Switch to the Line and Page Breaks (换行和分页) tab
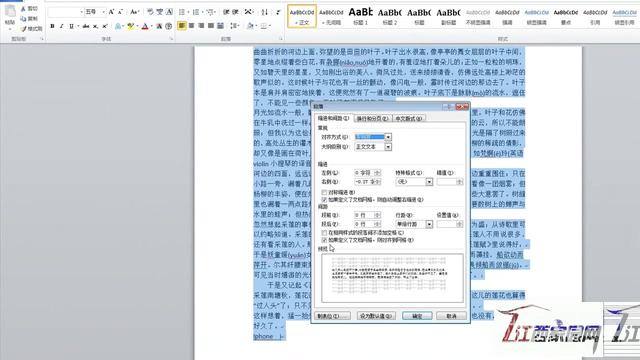 [x=372, y=118]
